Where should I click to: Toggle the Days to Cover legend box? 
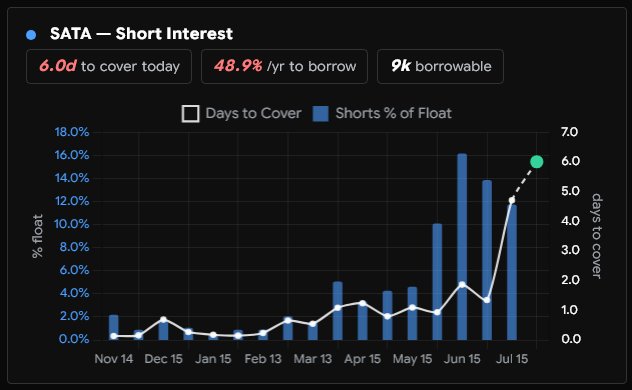click(x=190, y=114)
